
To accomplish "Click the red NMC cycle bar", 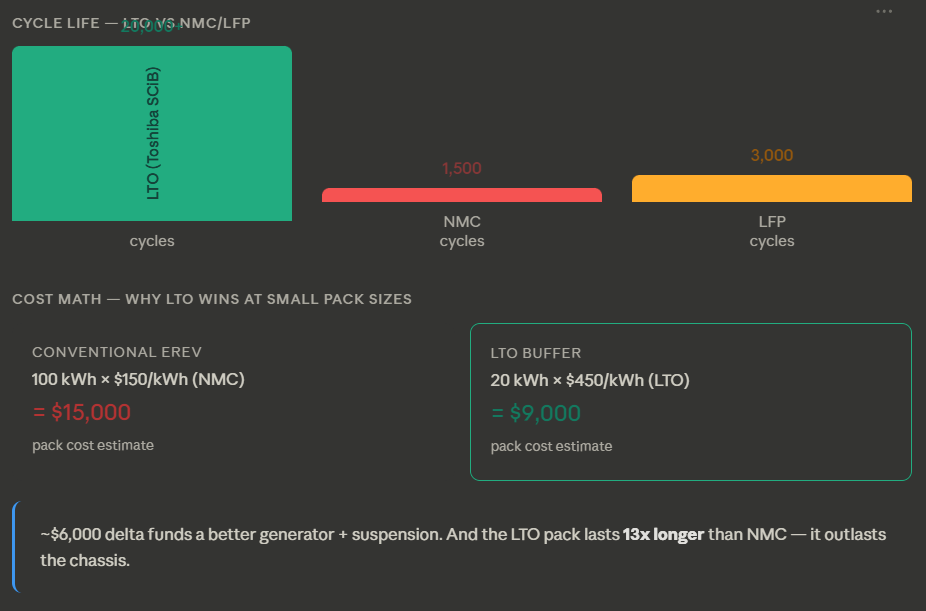I will (461, 195).
